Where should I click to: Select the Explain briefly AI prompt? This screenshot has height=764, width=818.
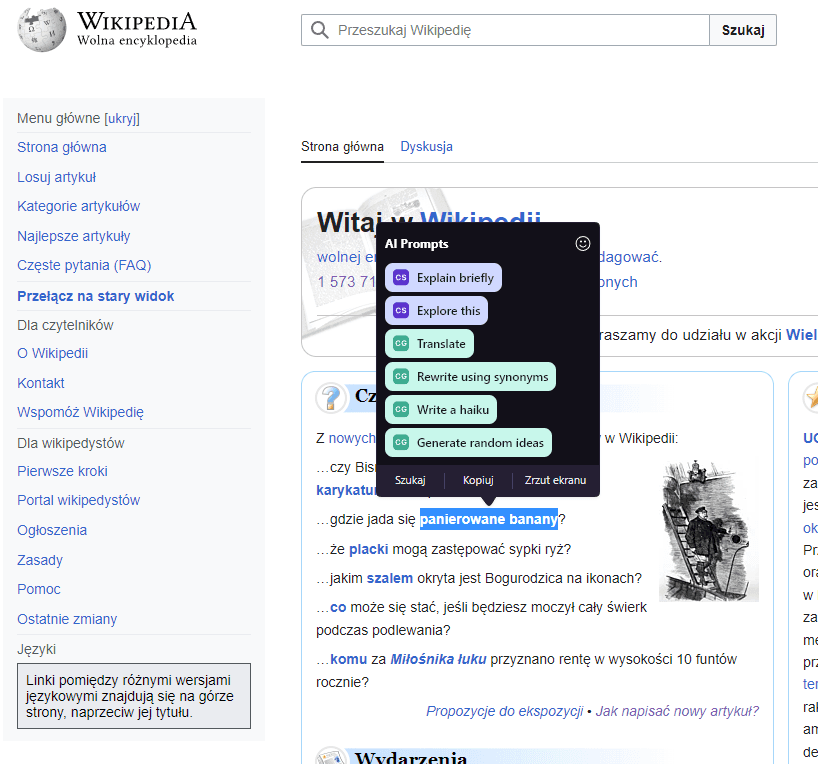(444, 277)
